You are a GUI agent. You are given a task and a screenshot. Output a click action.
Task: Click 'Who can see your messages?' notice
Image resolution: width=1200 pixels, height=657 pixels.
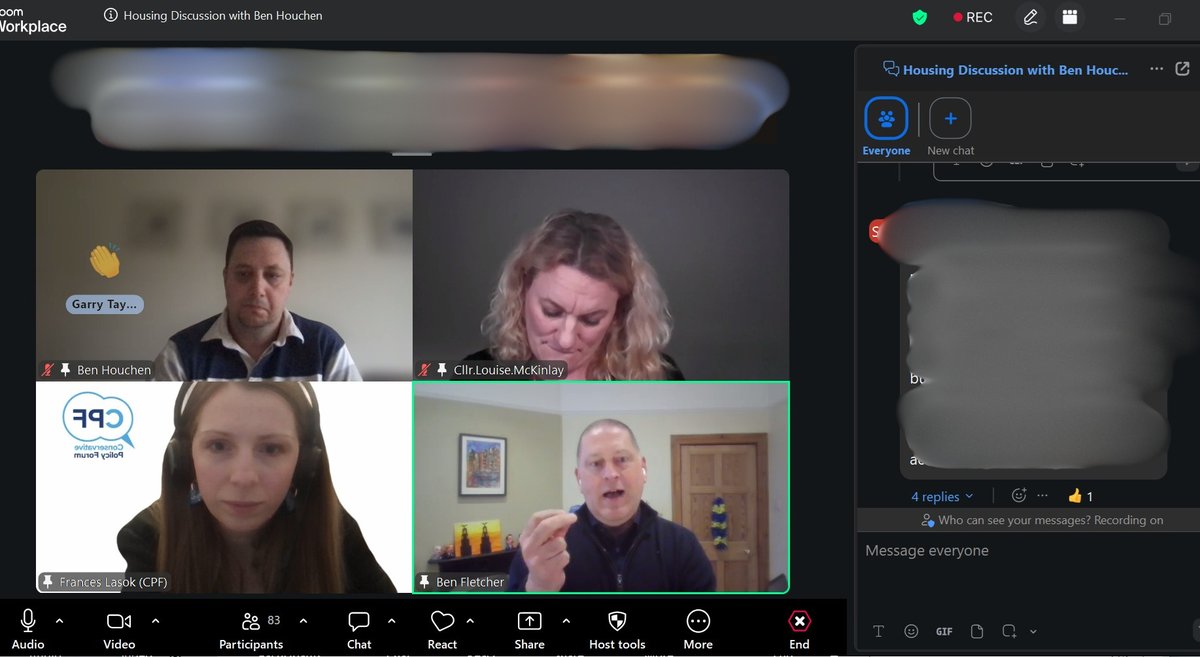click(x=1042, y=520)
